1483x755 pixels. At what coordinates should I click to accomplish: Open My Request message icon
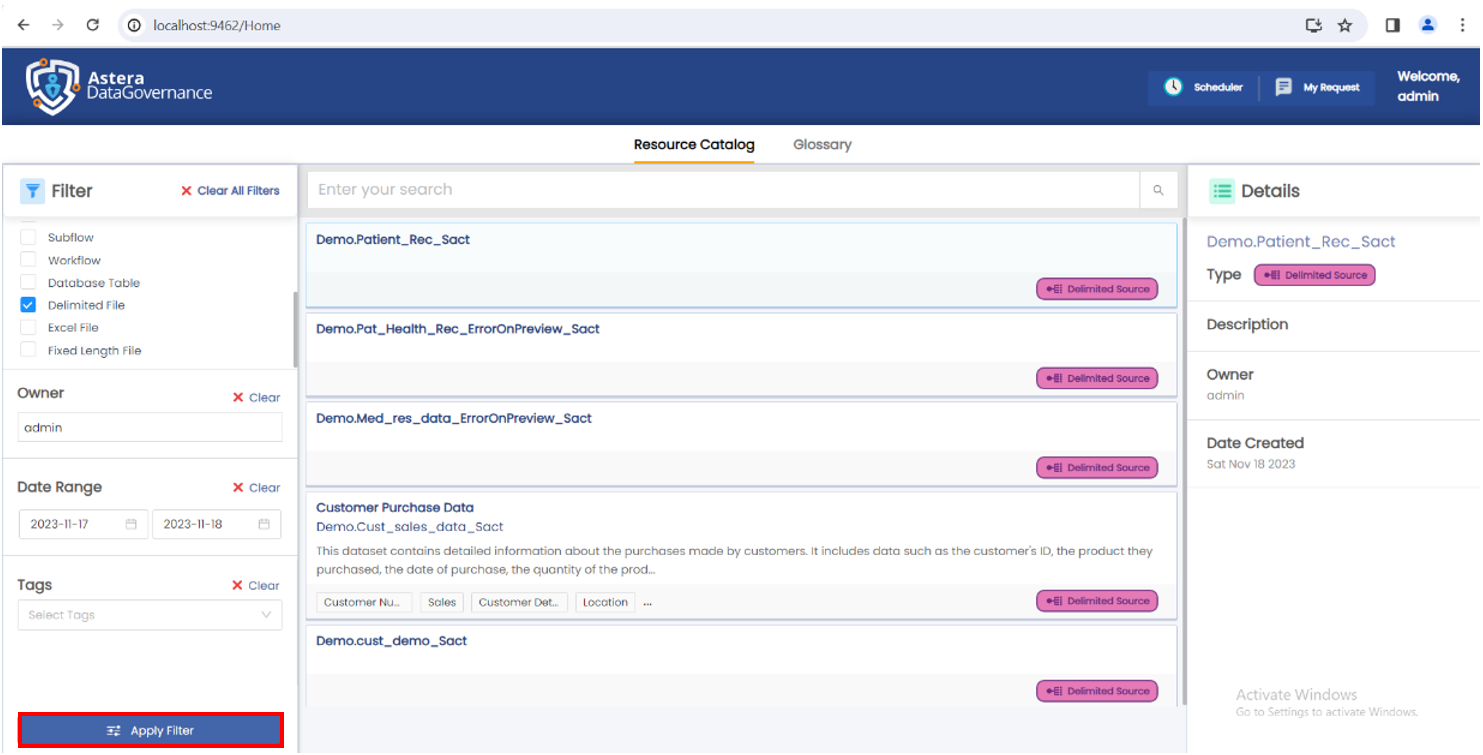[1284, 87]
